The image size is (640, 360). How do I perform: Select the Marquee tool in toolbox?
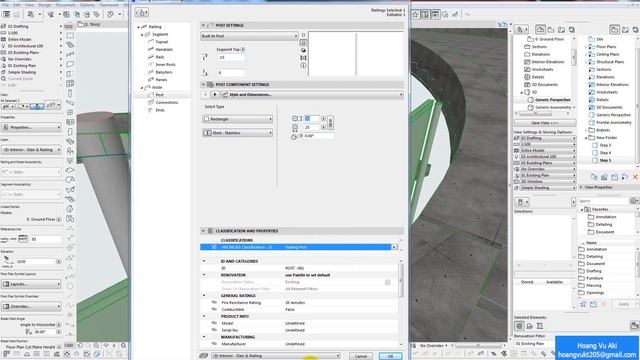[70, 36]
